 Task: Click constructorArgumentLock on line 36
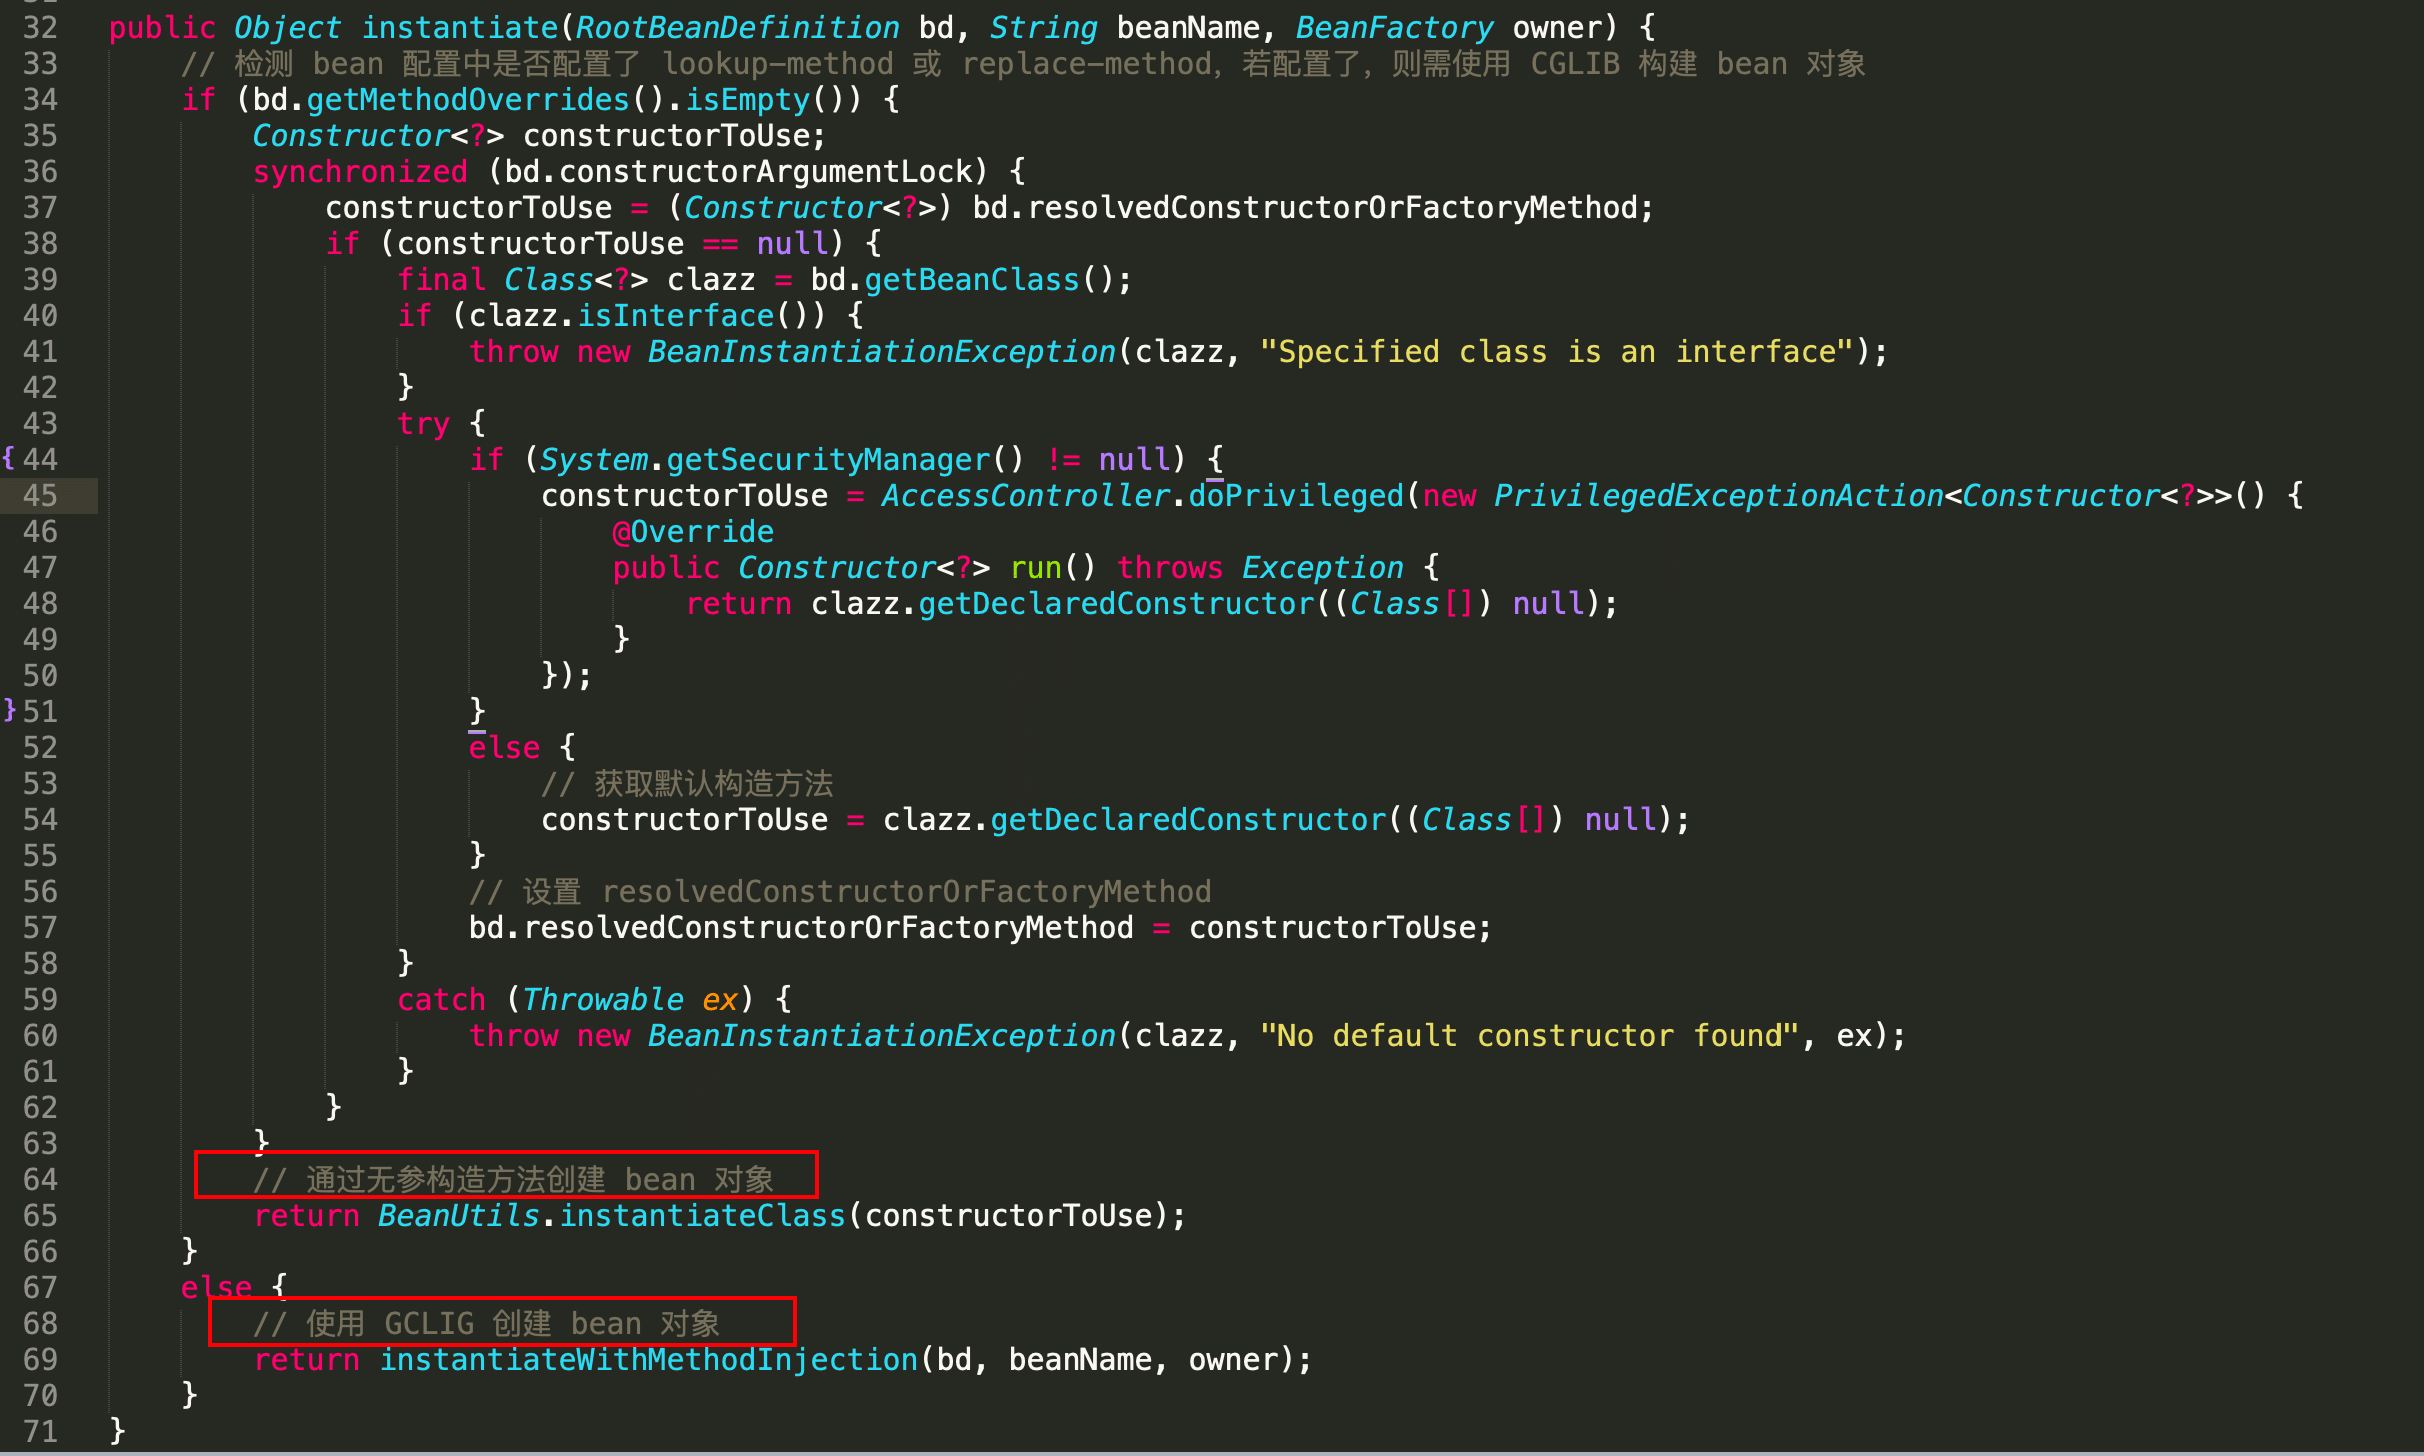(x=765, y=171)
